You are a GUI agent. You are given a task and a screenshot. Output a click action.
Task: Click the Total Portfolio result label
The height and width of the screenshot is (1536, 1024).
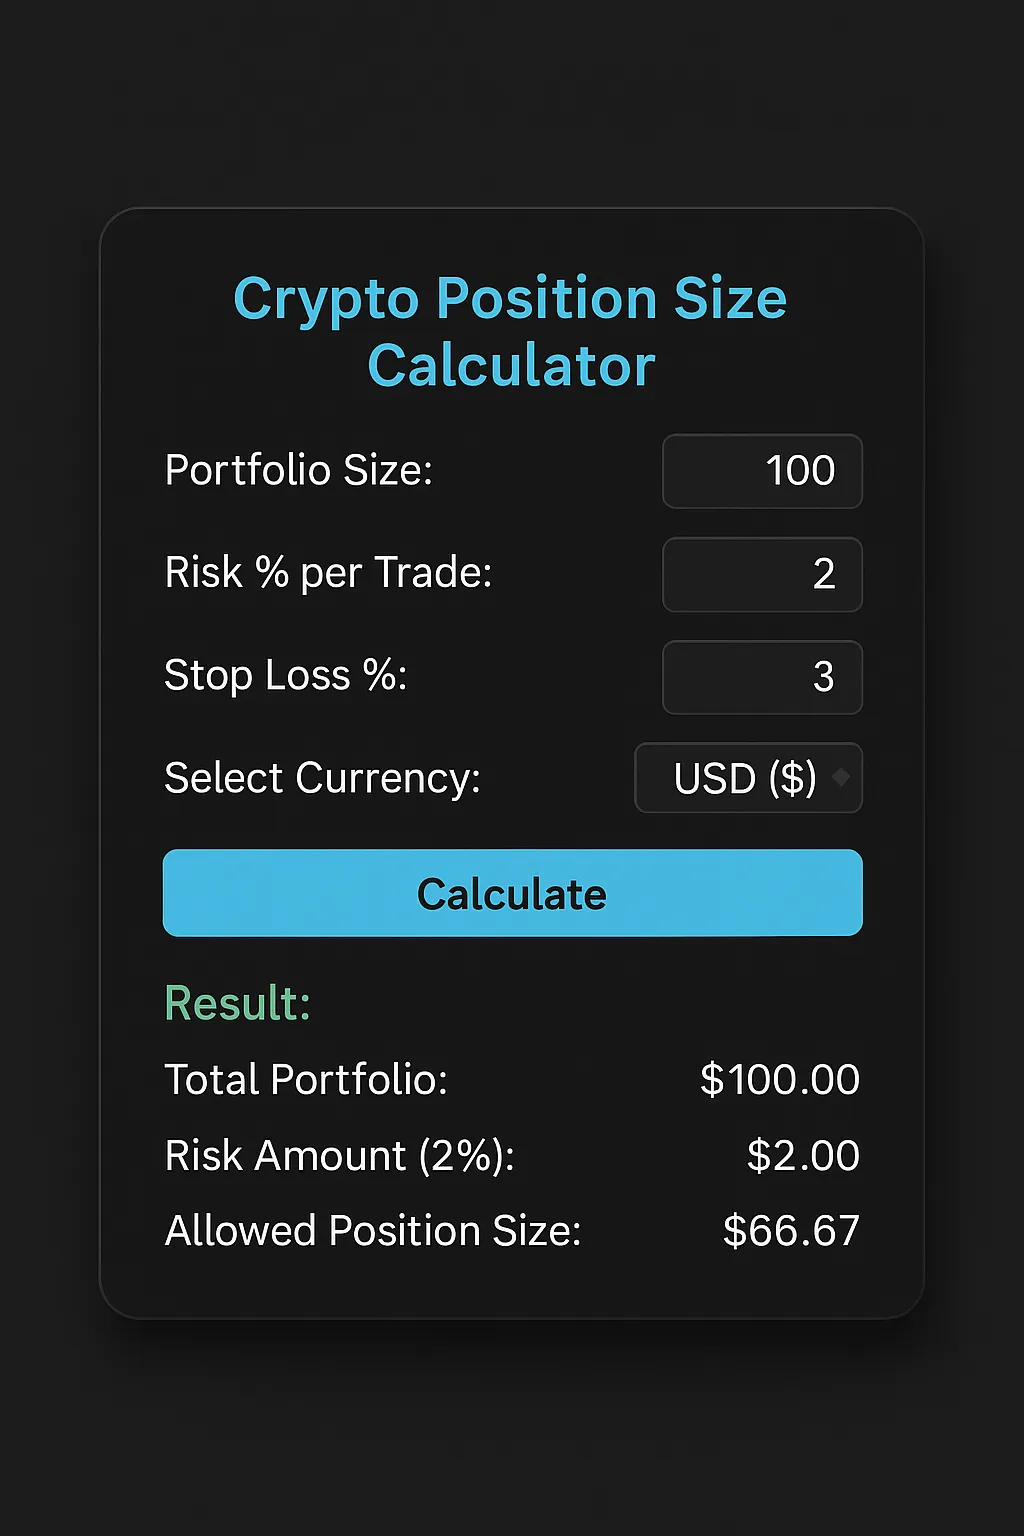pos(305,1080)
